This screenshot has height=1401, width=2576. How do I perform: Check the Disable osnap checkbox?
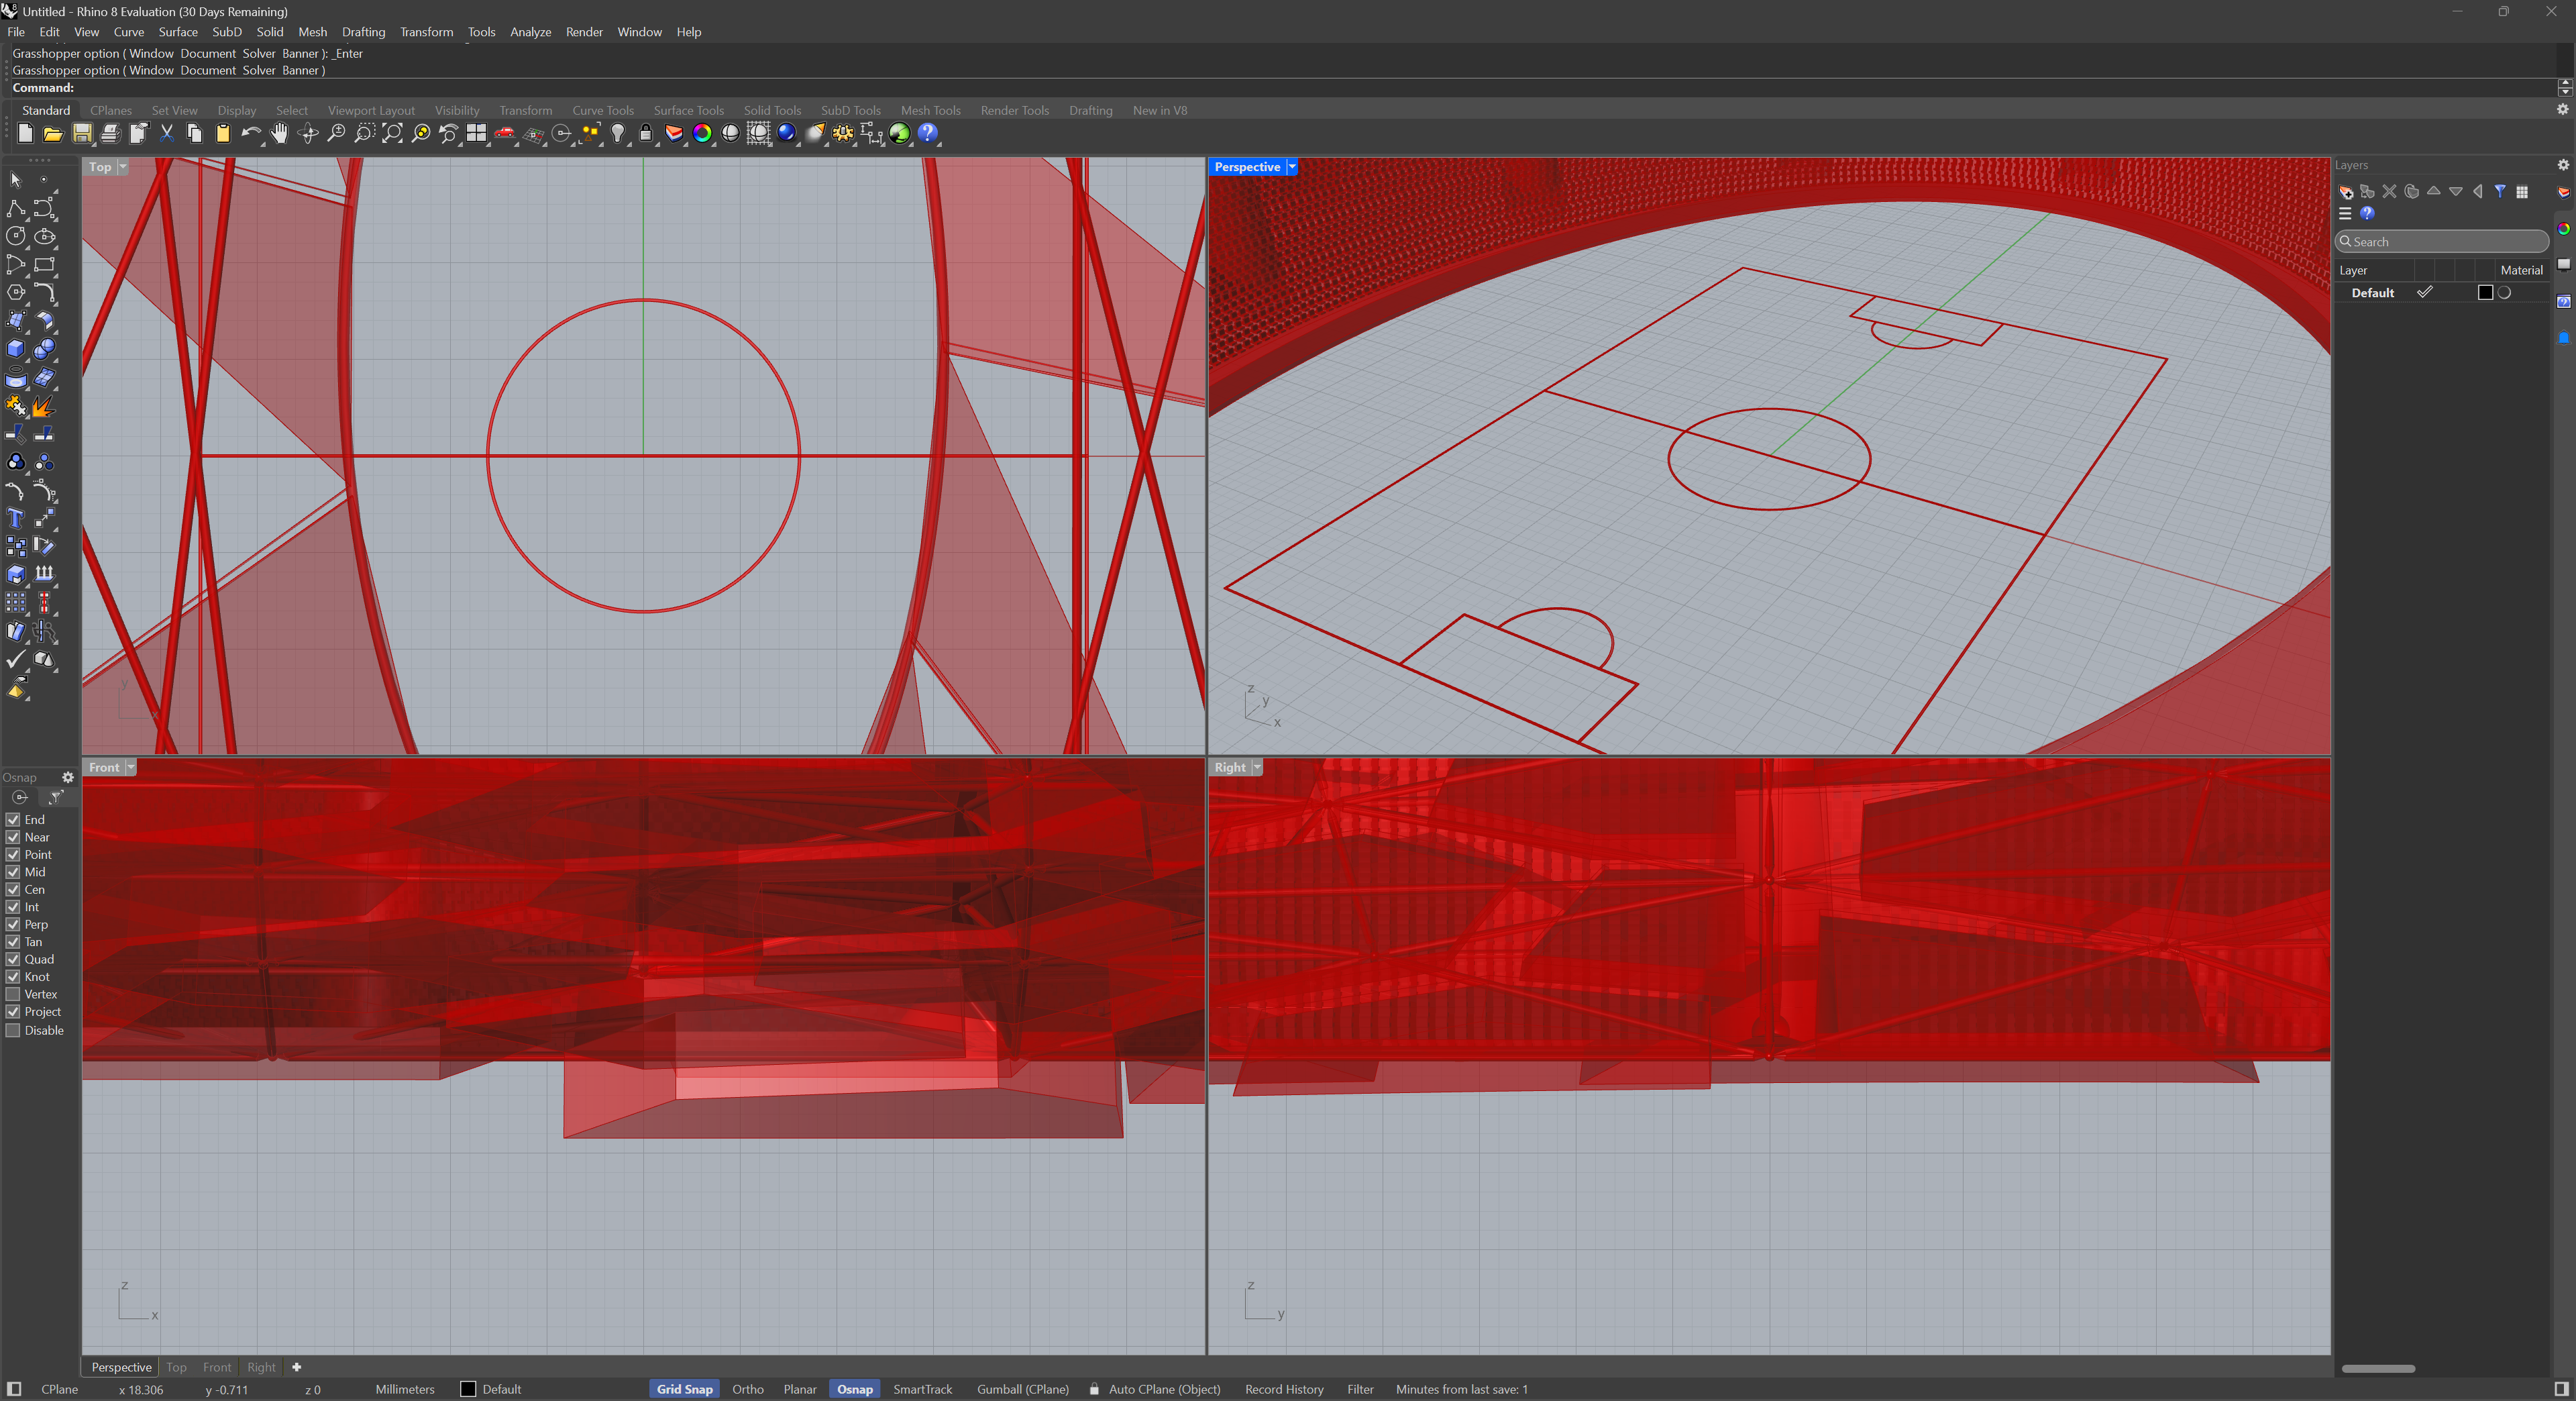coord(13,1030)
